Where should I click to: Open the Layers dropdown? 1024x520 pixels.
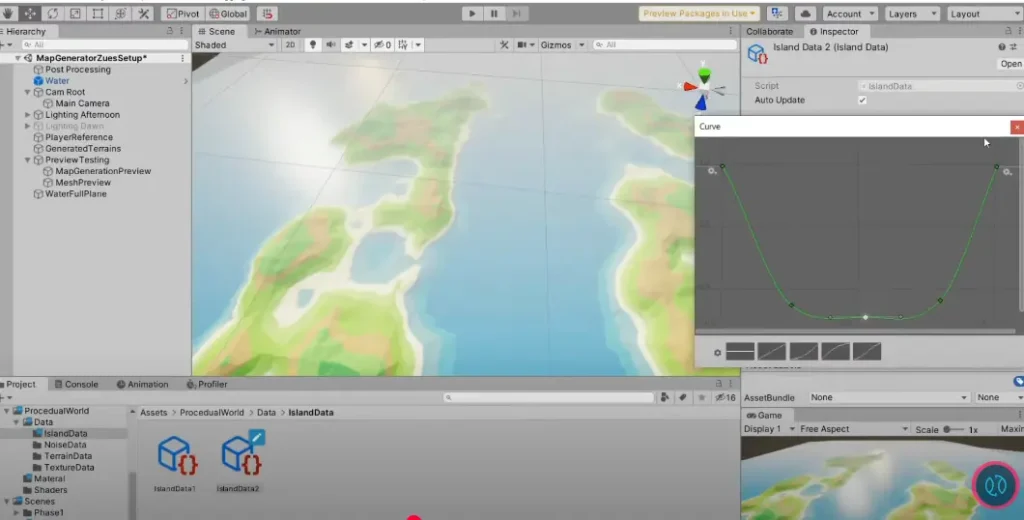pos(912,14)
